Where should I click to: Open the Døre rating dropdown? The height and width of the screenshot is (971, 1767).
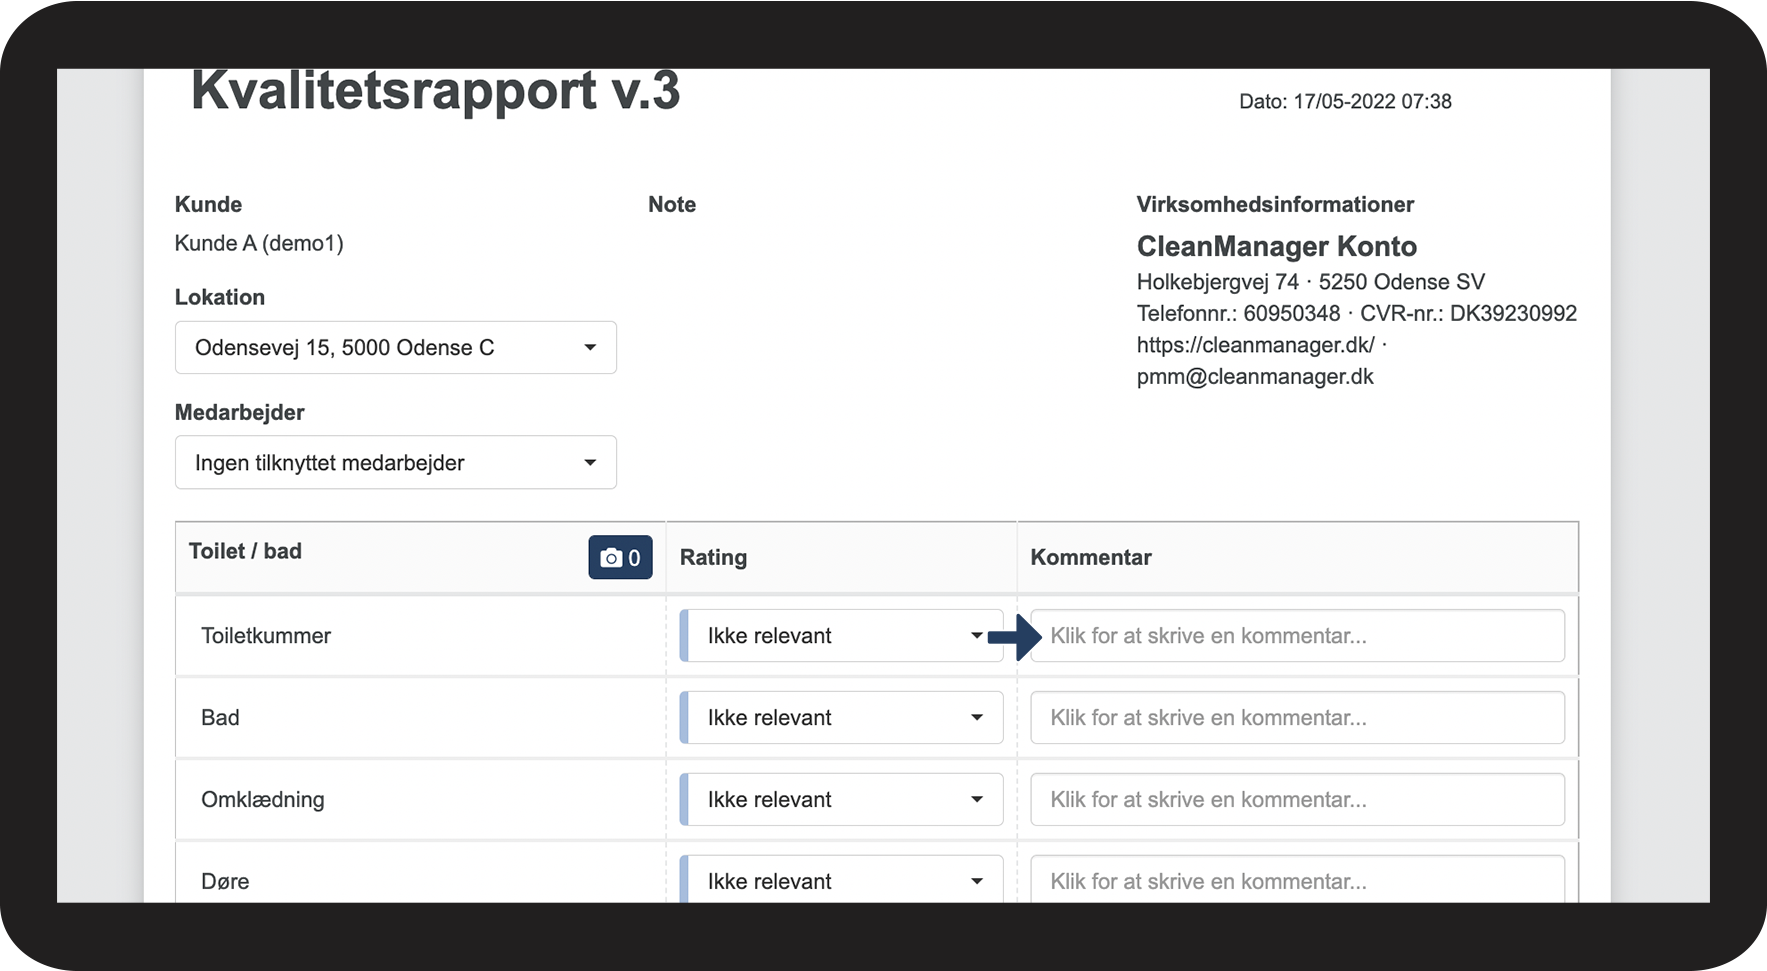(841, 879)
